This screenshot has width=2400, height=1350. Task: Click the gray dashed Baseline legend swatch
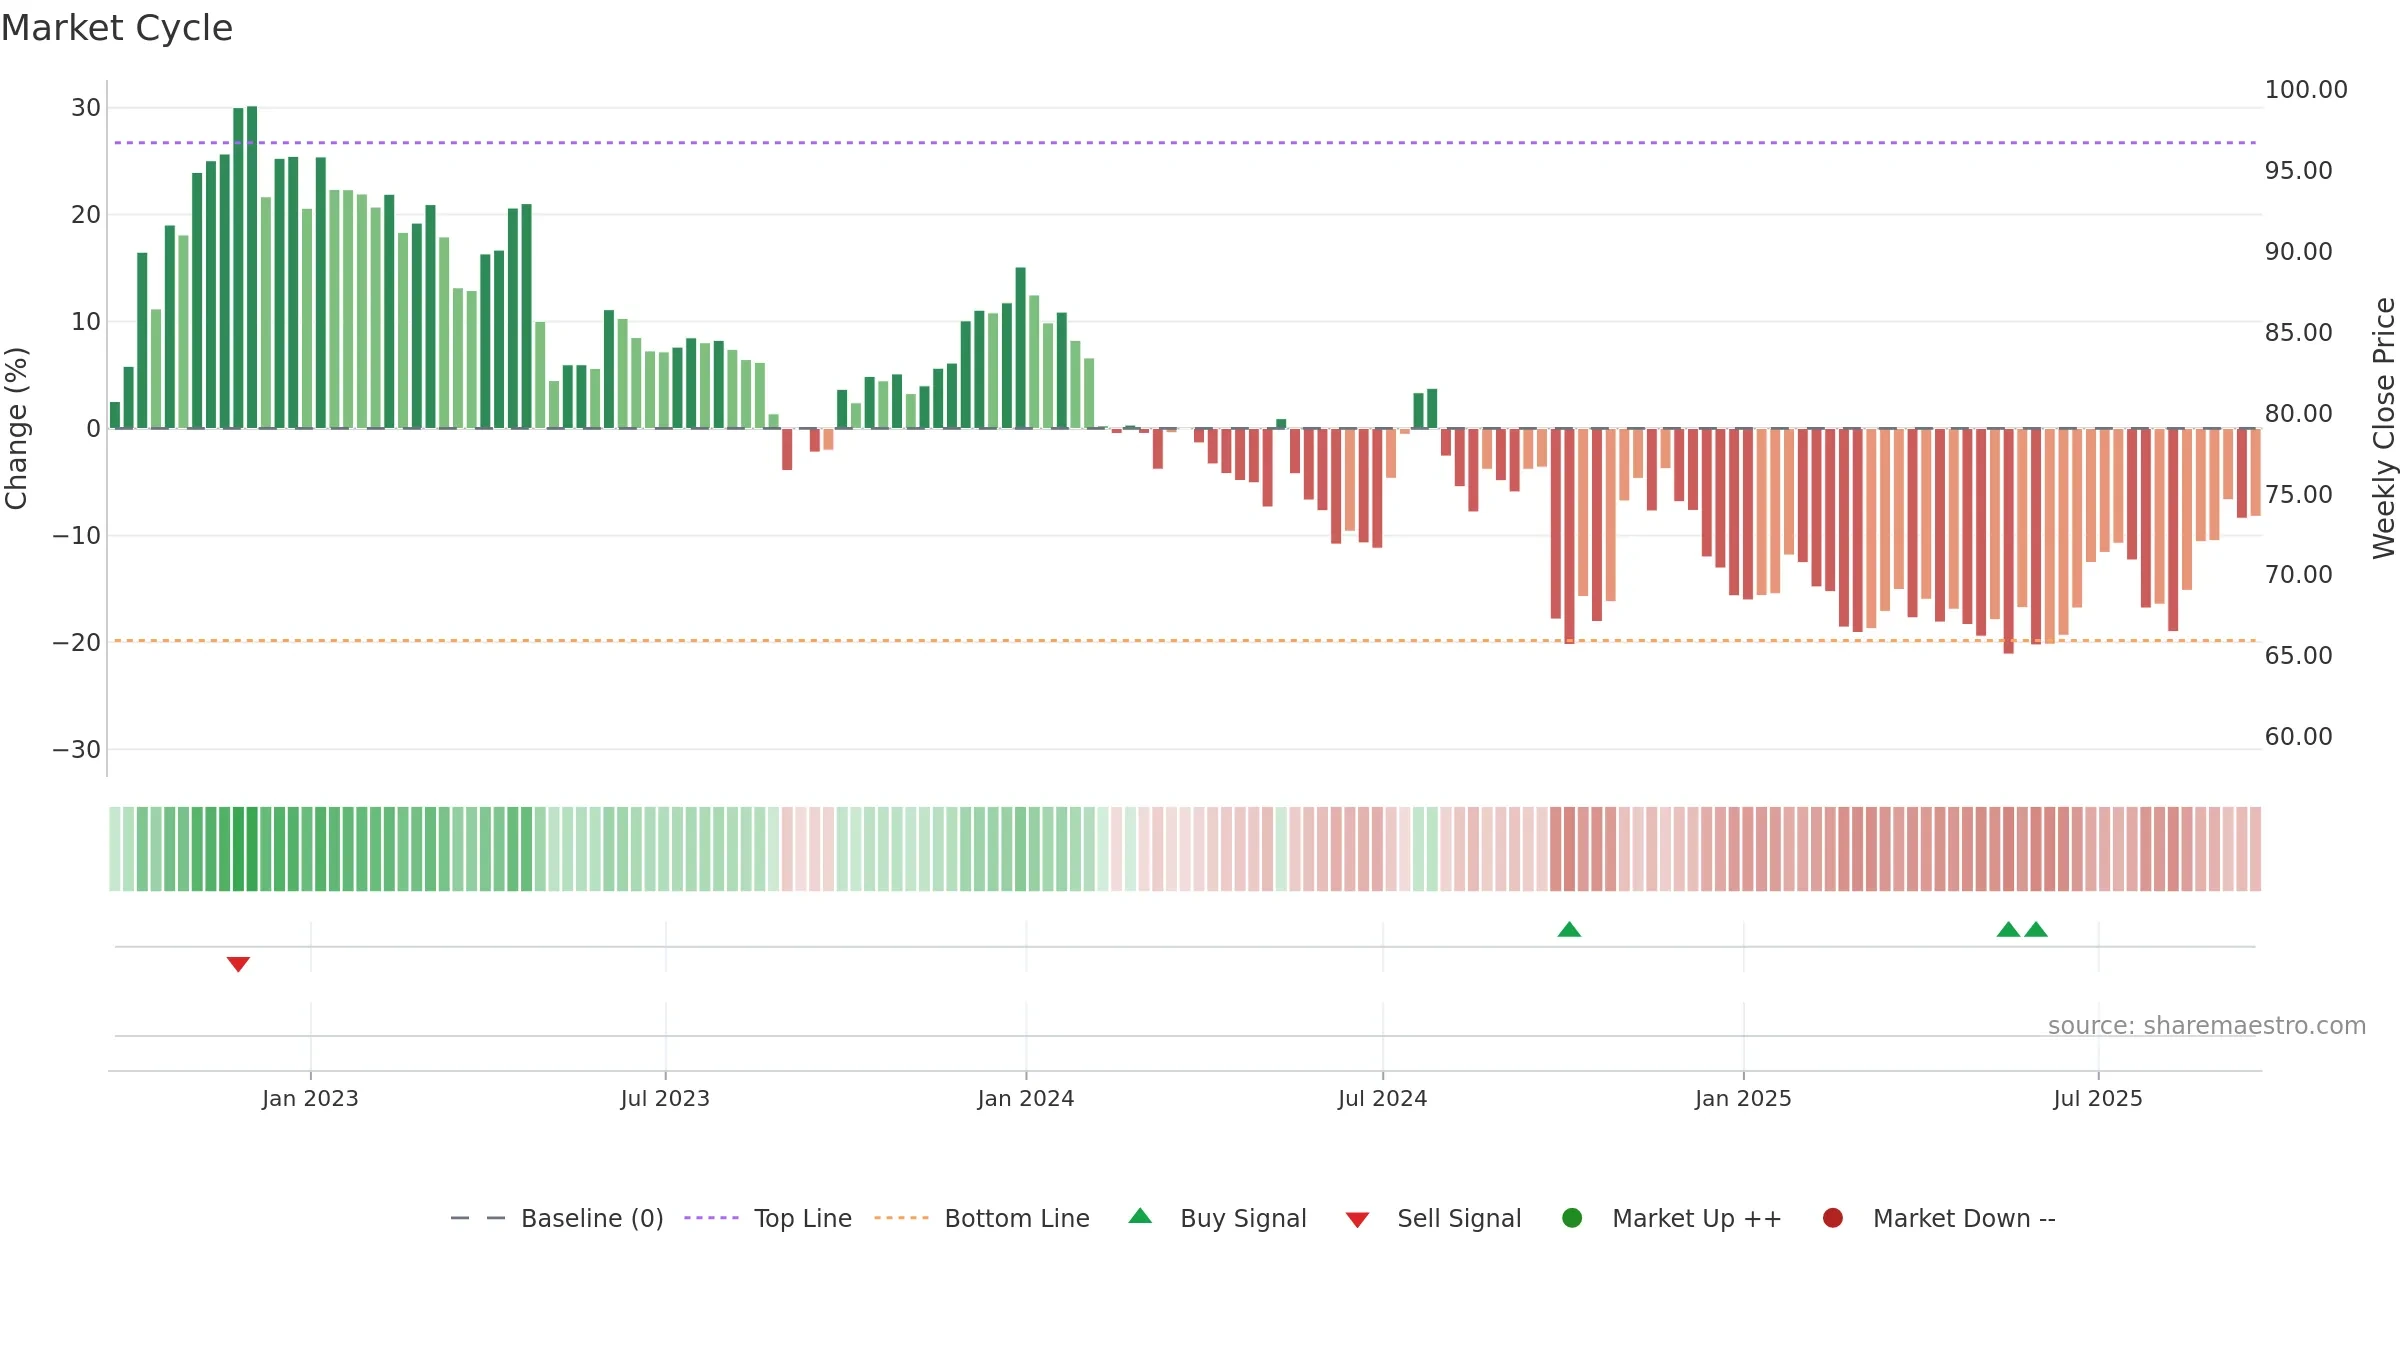coord(478,1218)
